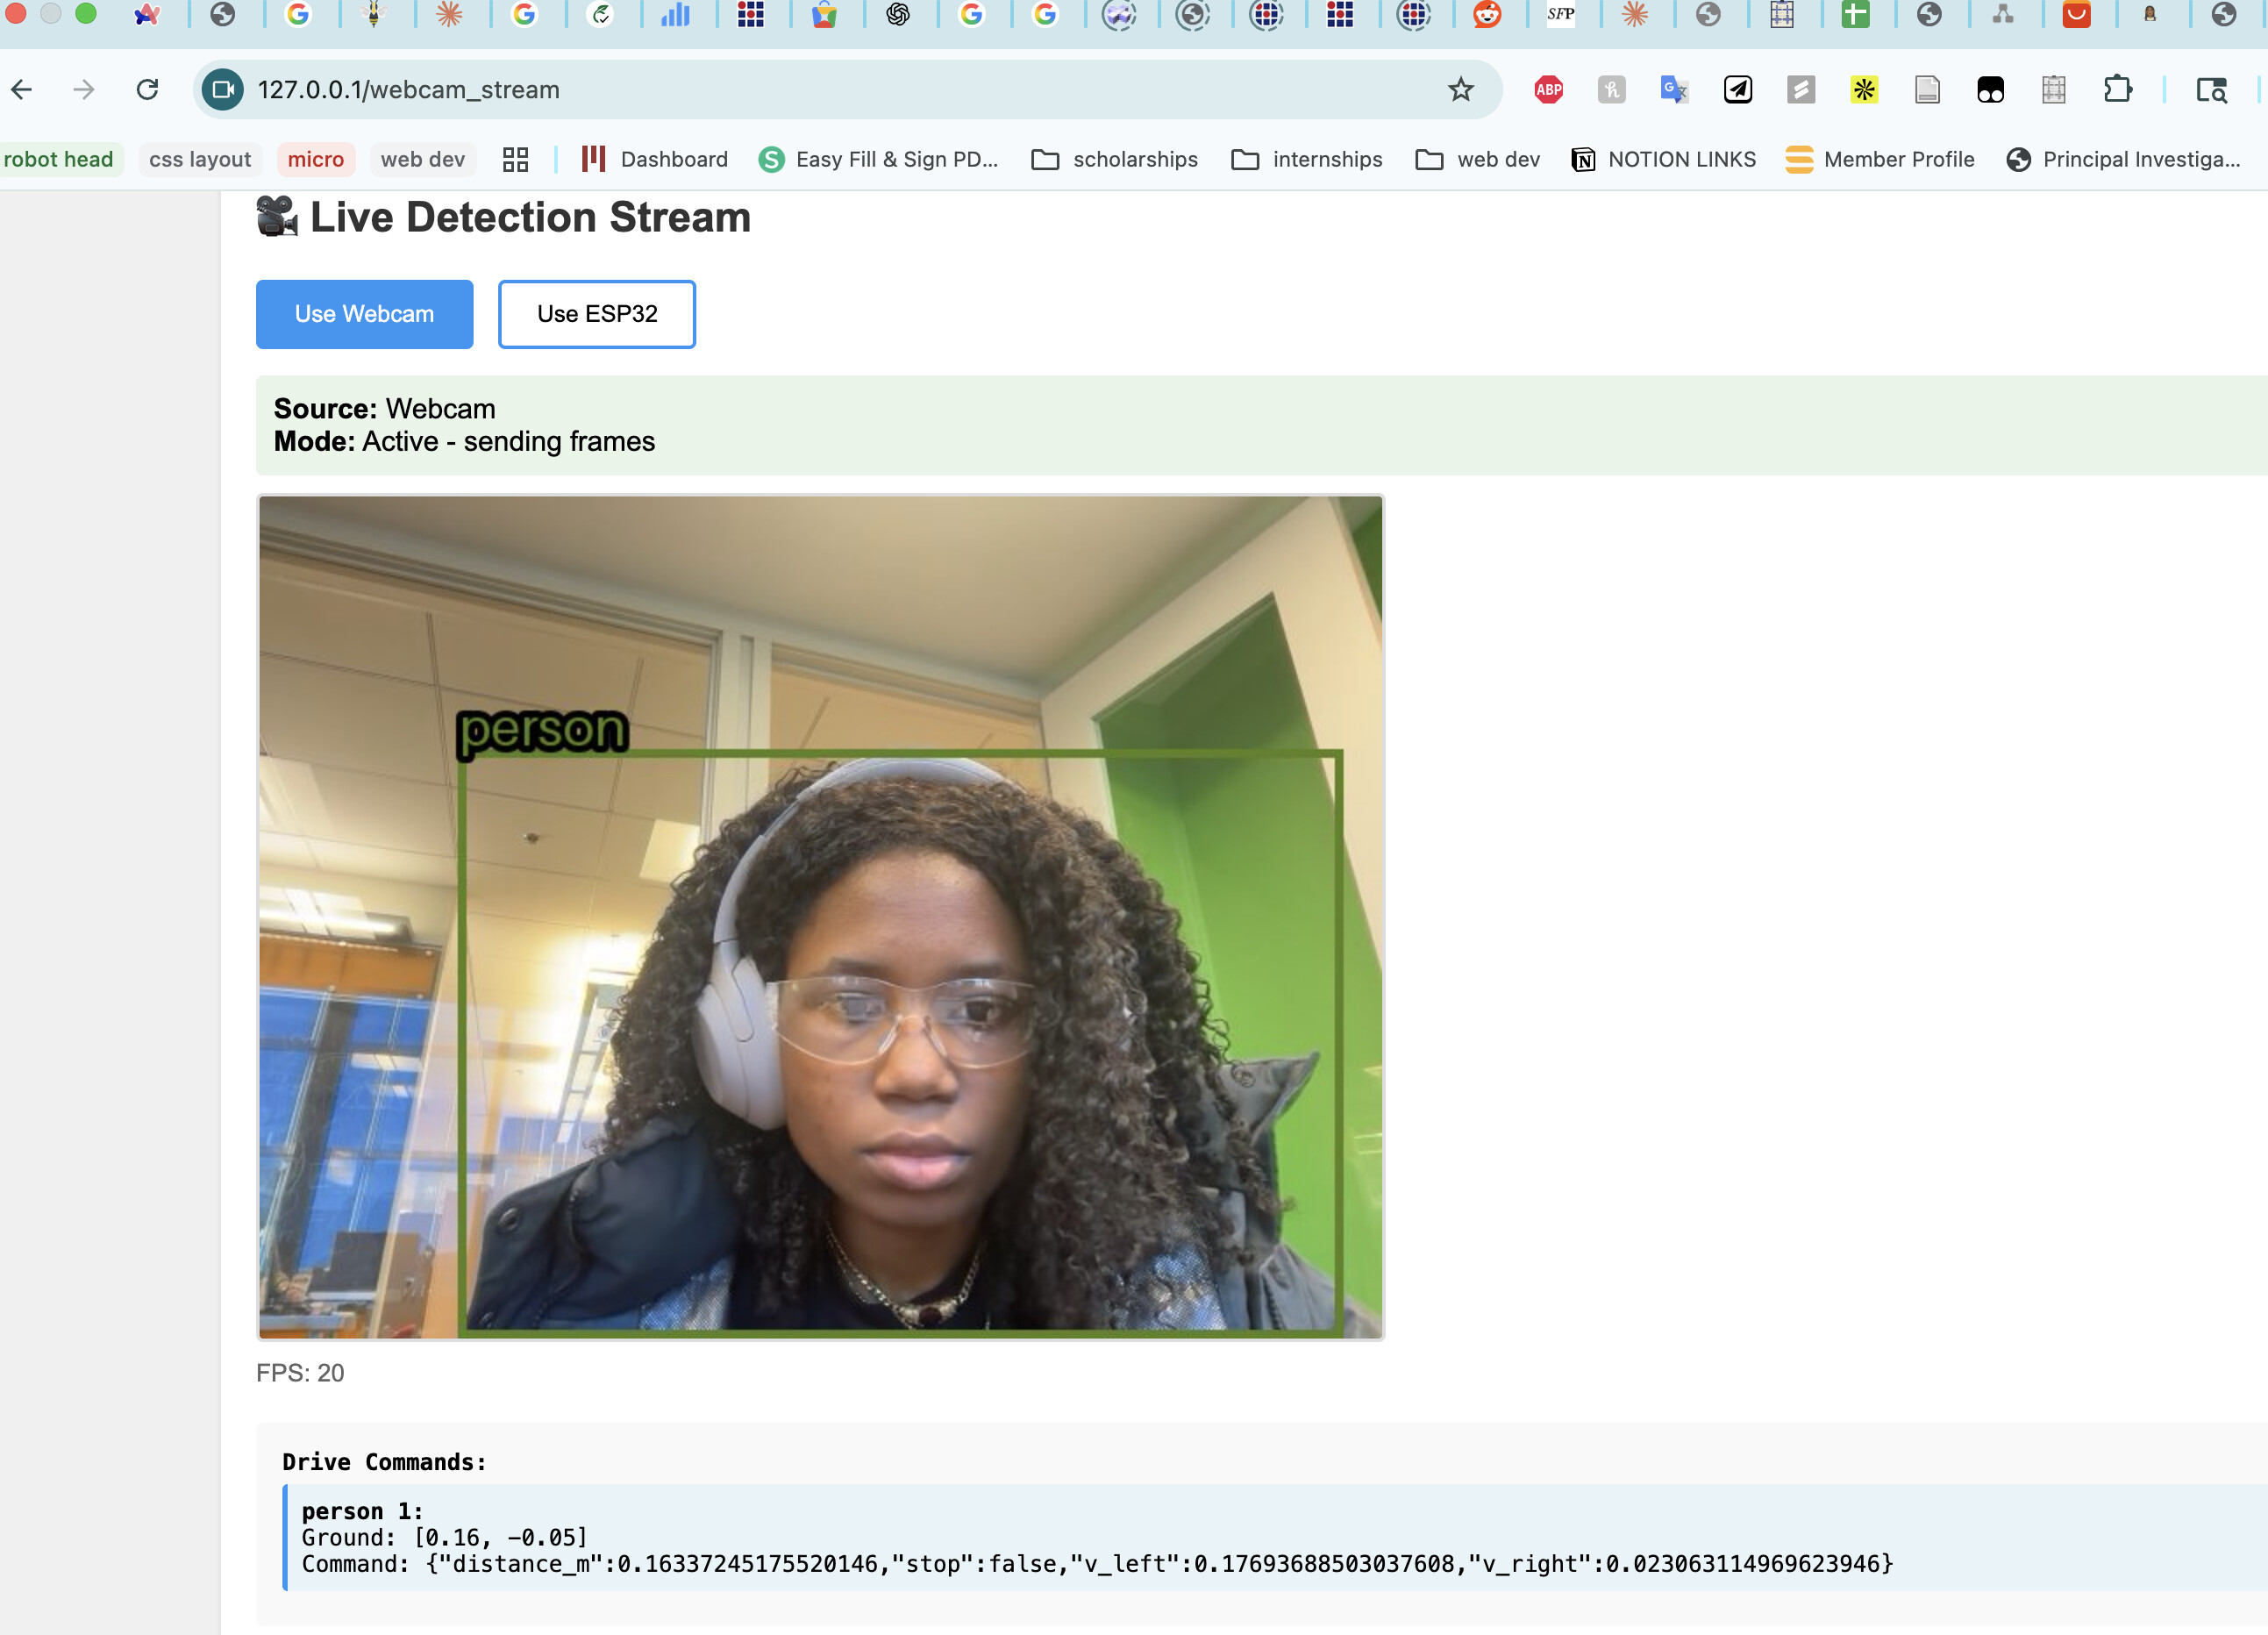2268x1635 pixels.
Task: Open the bookmark tab groups grid icon
Action: click(x=515, y=160)
